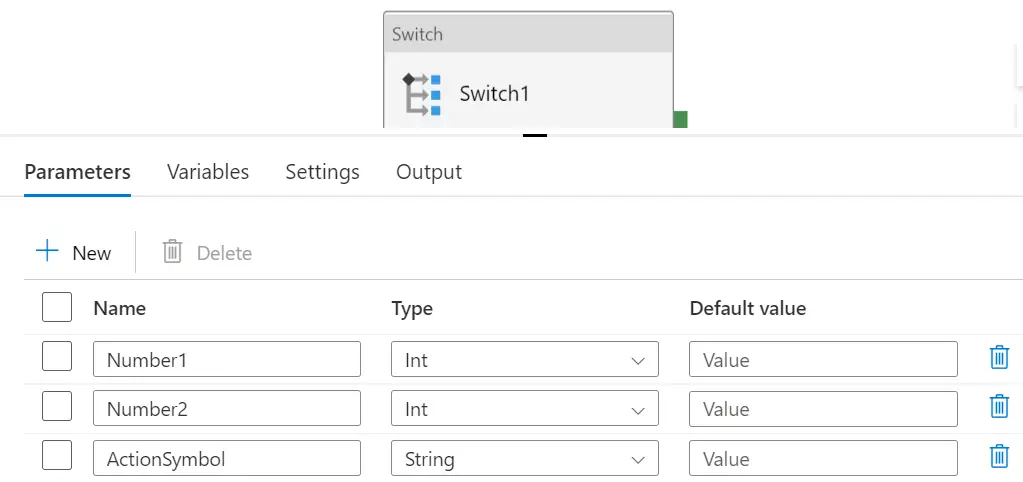Tick the select-all header checkbox
The width and height of the screenshot is (1023, 482).
tap(57, 307)
